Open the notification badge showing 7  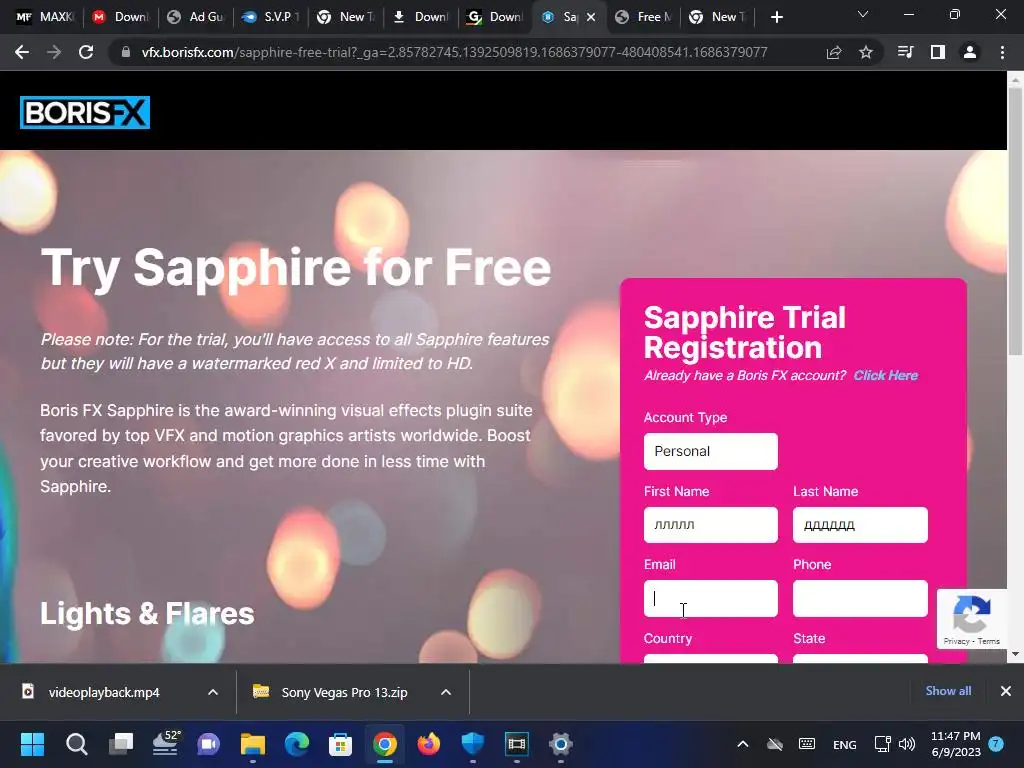996,744
